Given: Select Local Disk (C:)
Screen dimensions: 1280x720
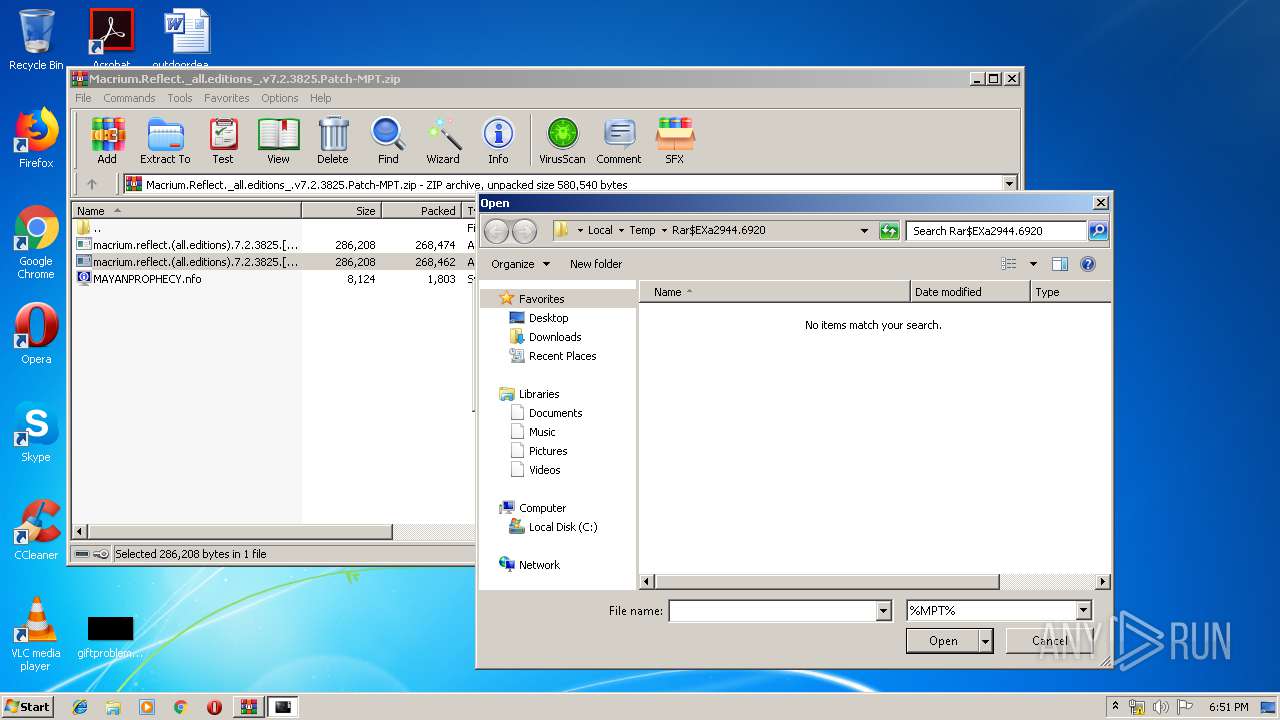Looking at the screenshot, I should (563, 527).
